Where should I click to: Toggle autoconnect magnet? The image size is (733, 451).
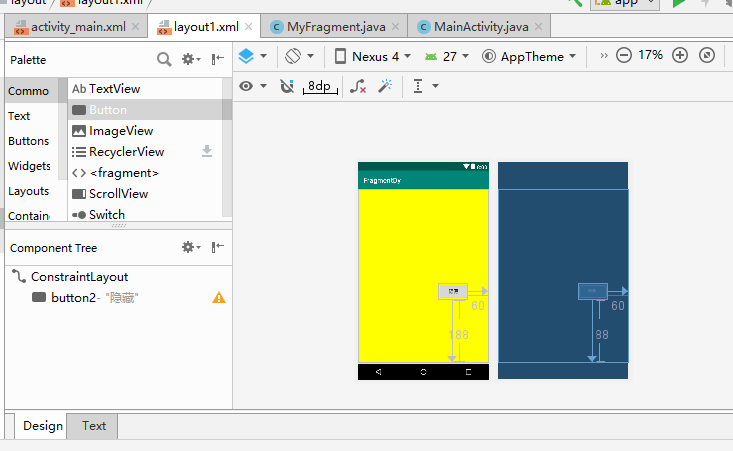[287, 86]
